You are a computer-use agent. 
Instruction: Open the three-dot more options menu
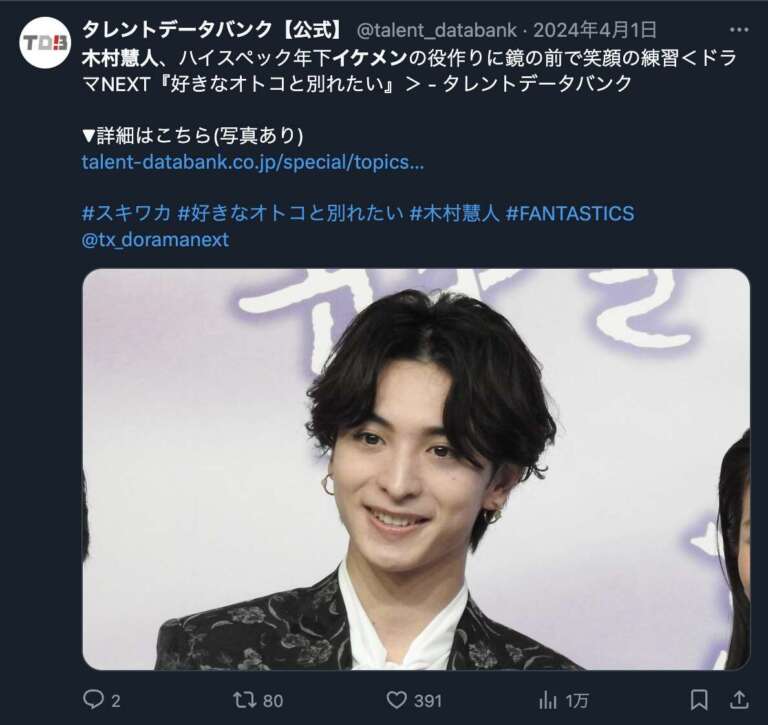739,30
